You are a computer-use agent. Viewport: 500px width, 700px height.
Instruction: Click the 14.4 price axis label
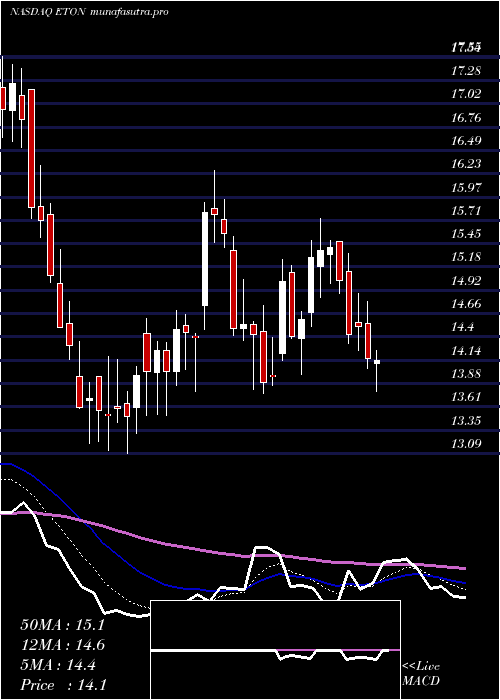(x=462, y=327)
